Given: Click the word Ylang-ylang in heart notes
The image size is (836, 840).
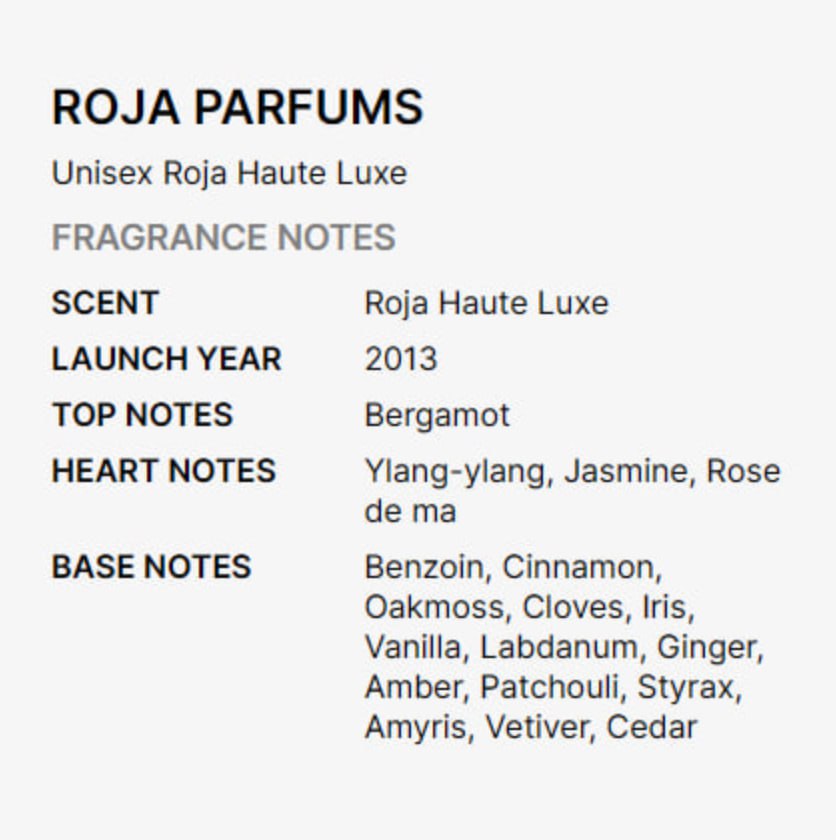Looking at the screenshot, I should click(x=456, y=471).
